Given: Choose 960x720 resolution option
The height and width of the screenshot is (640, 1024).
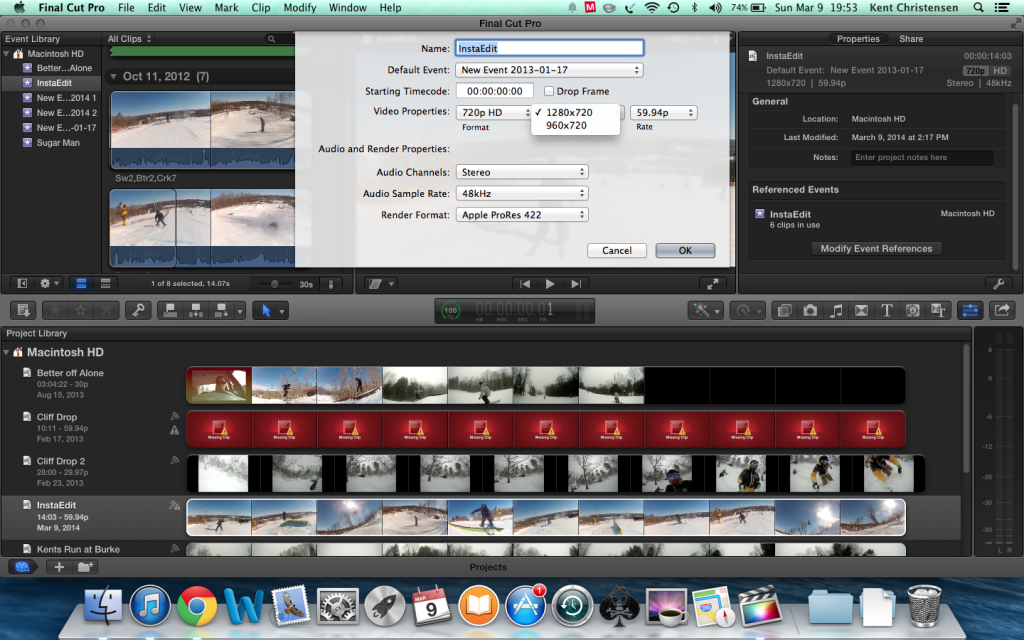Looking at the screenshot, I should 566,126.
